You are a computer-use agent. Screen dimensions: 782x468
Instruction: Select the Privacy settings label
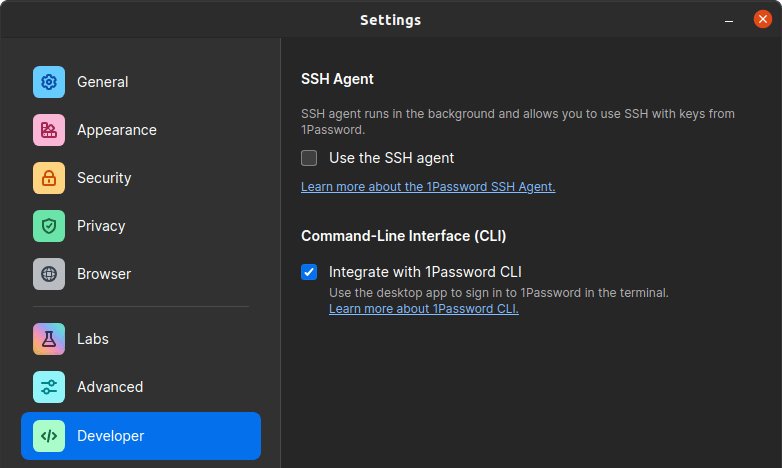click(x=101, y=226)
